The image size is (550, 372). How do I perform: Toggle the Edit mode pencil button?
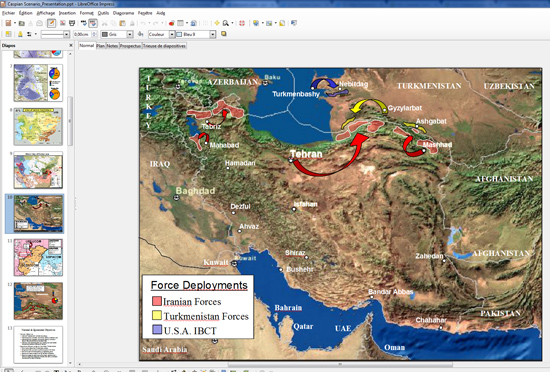coord(51,23)
